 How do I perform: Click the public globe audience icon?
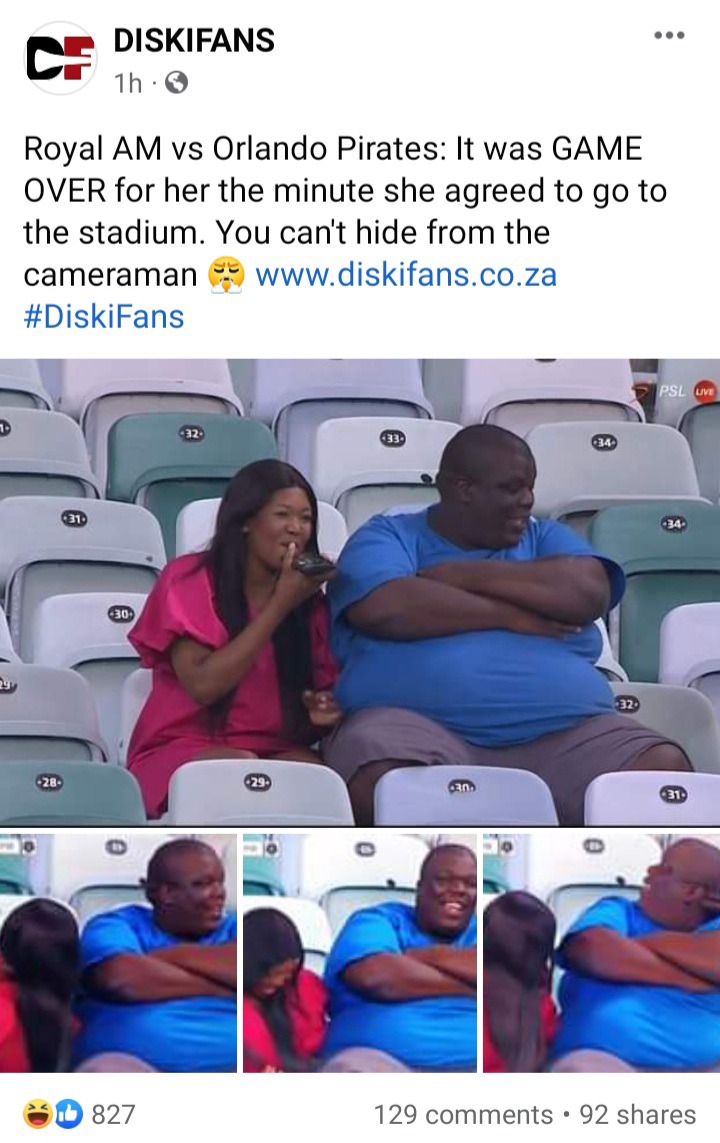176,83
